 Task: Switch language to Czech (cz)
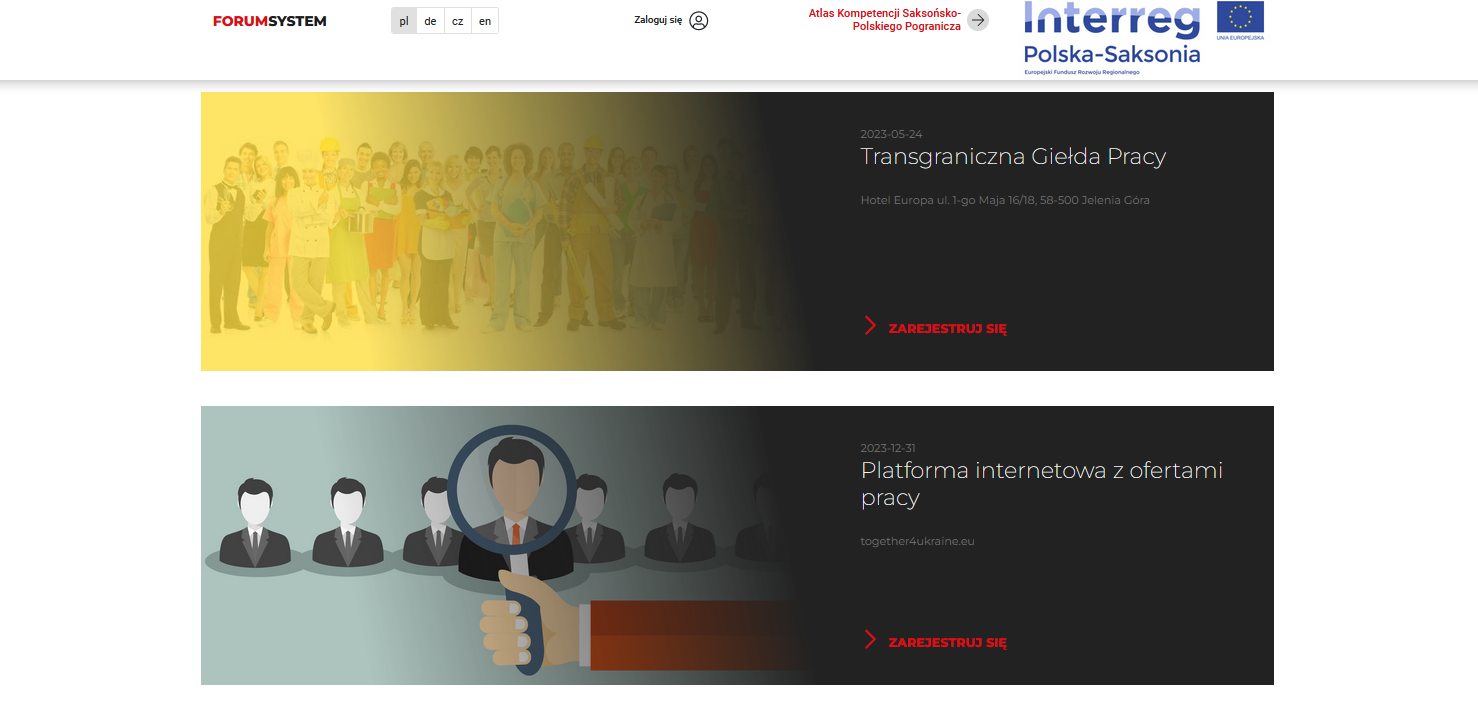click(457, 21)
